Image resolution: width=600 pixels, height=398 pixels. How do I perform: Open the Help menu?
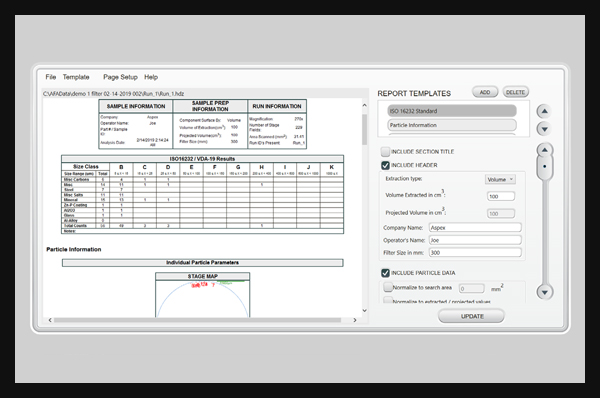(x=151, y=77)
